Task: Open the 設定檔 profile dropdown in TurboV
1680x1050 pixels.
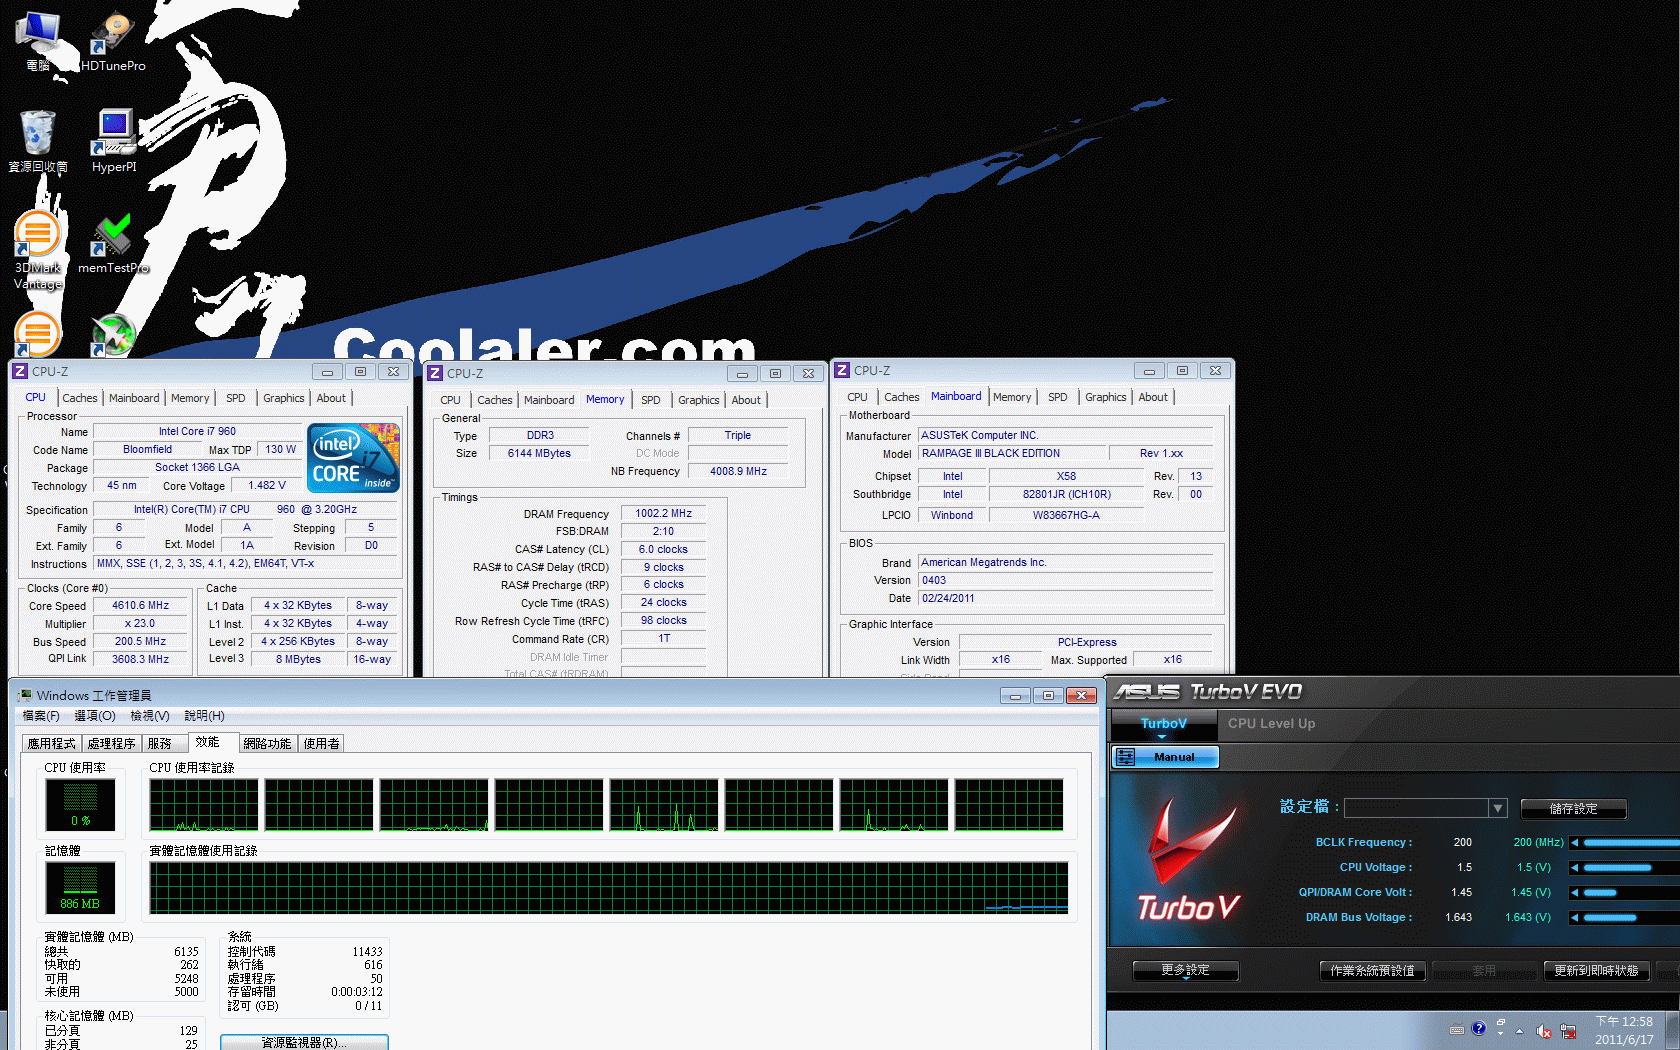Action: tap(1497, 808)
